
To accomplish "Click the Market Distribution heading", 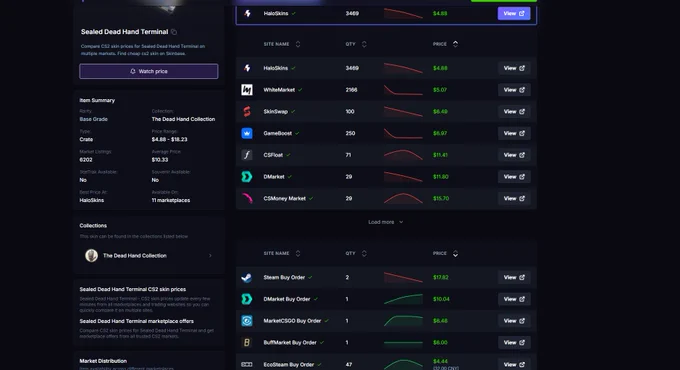I will tap(103, 361).
